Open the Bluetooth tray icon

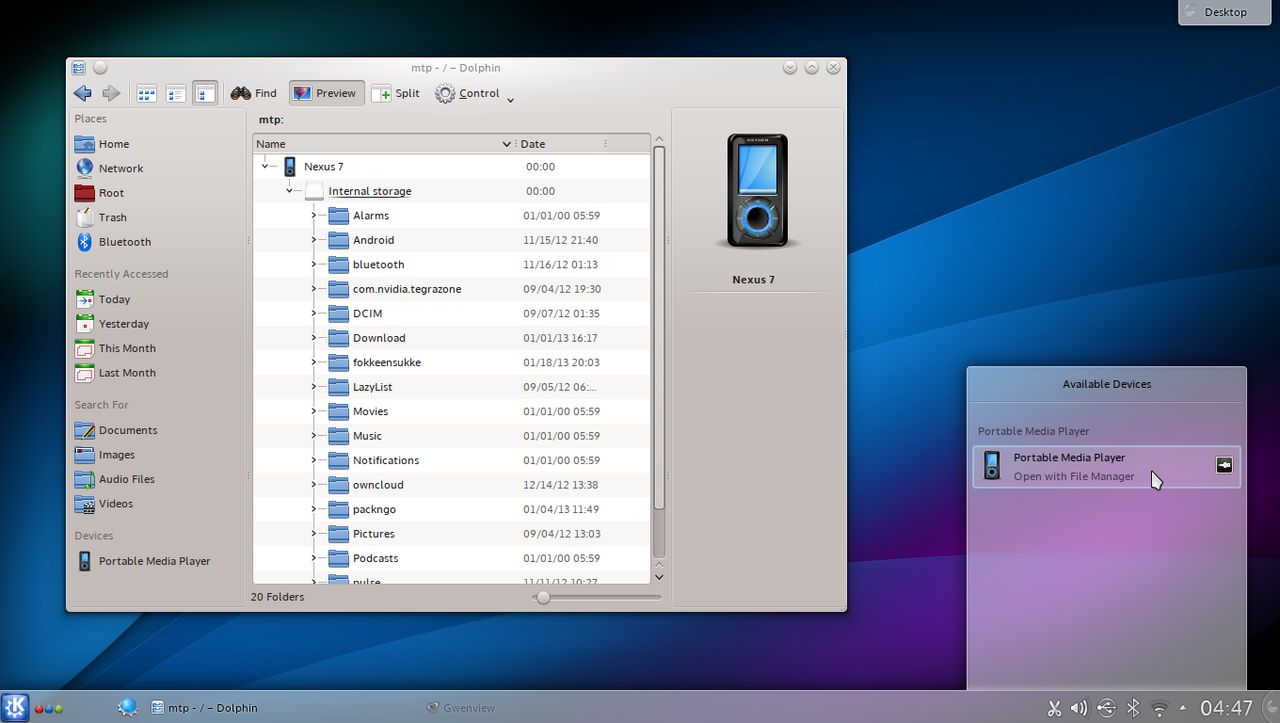click(1133, 708)
